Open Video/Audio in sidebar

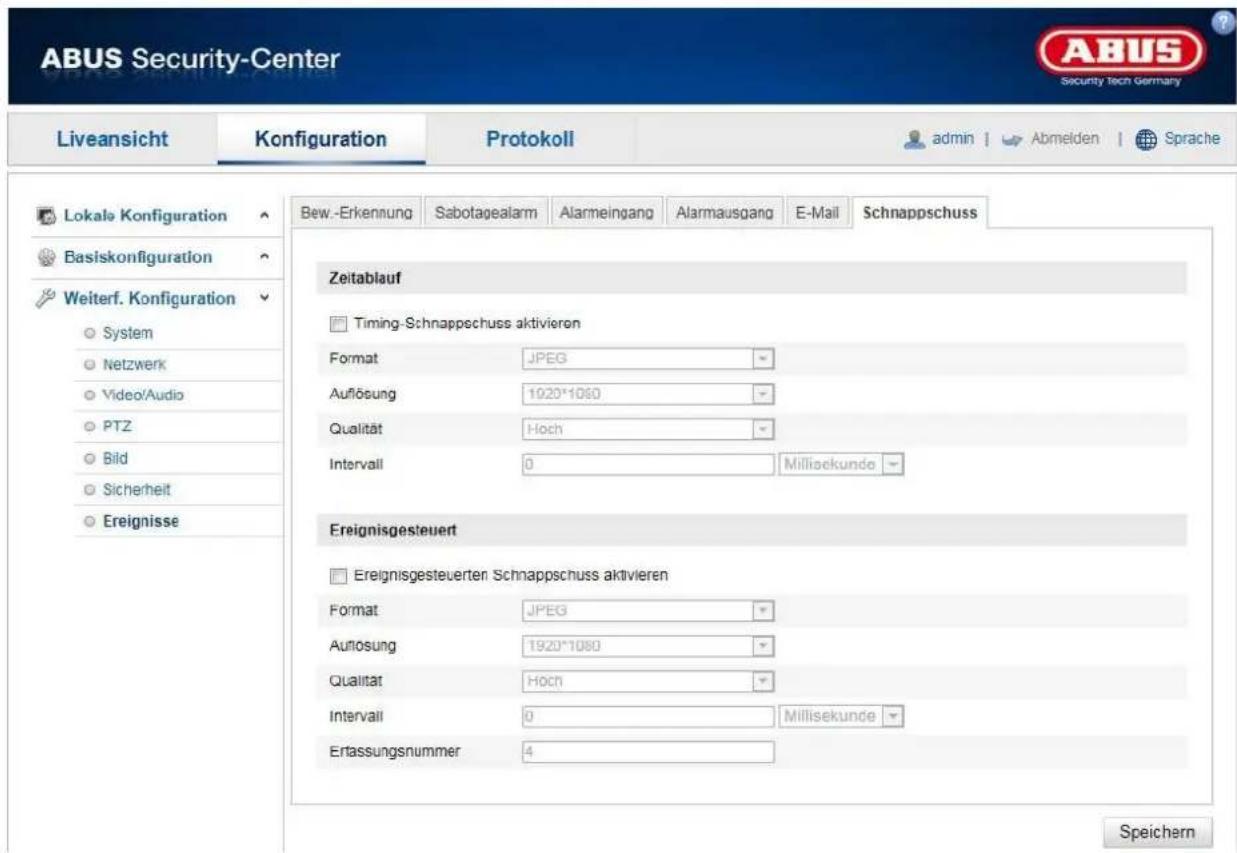point(142,395)
